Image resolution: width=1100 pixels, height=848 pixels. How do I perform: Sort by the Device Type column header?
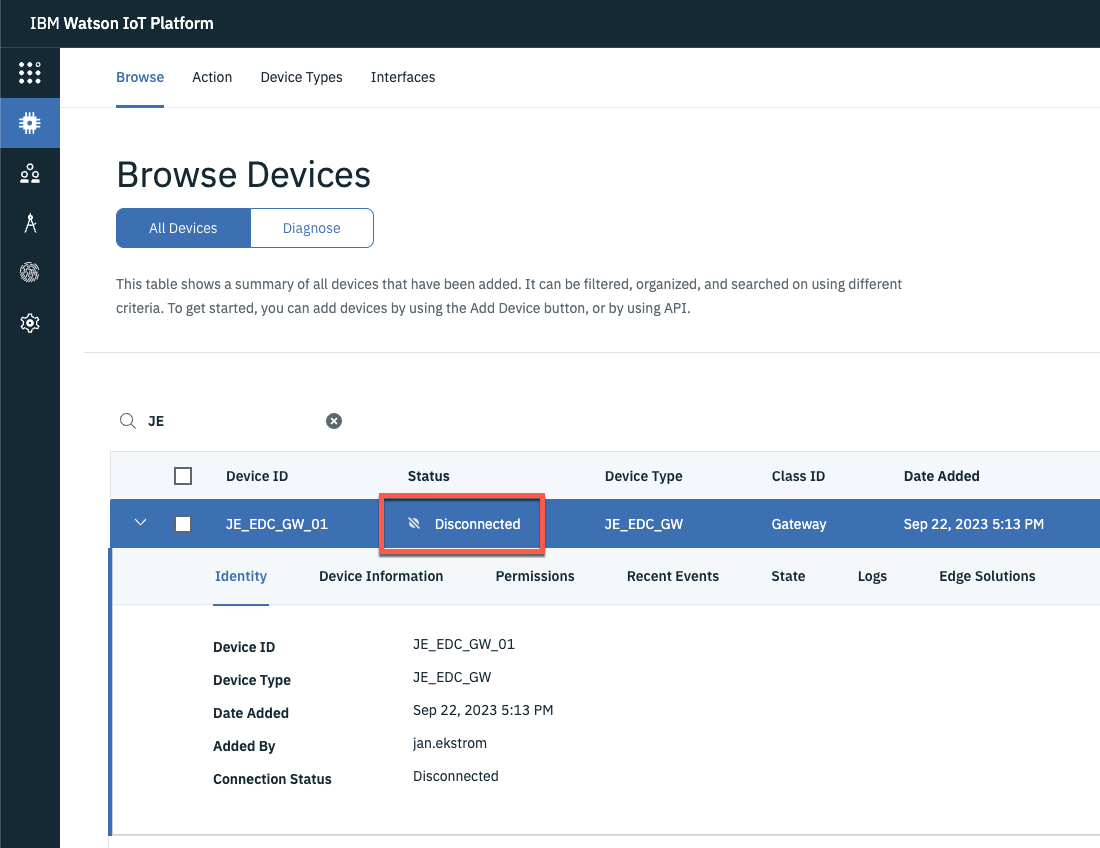[x=643, y=476]
